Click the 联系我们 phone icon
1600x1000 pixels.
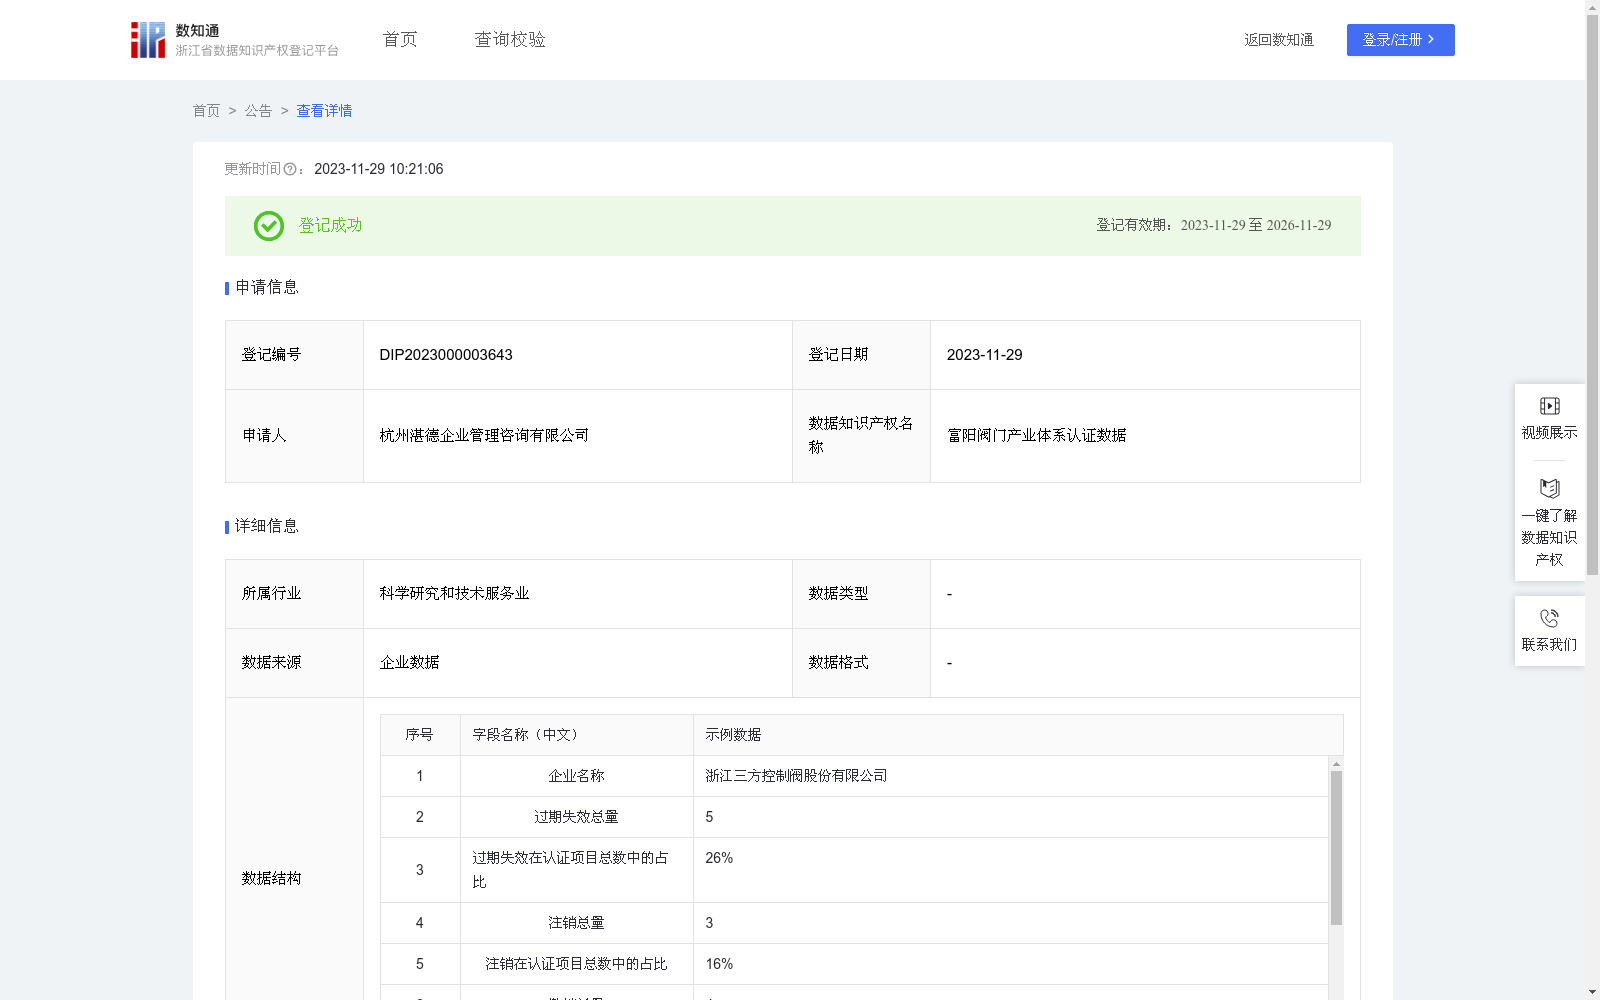point(1549,618)
